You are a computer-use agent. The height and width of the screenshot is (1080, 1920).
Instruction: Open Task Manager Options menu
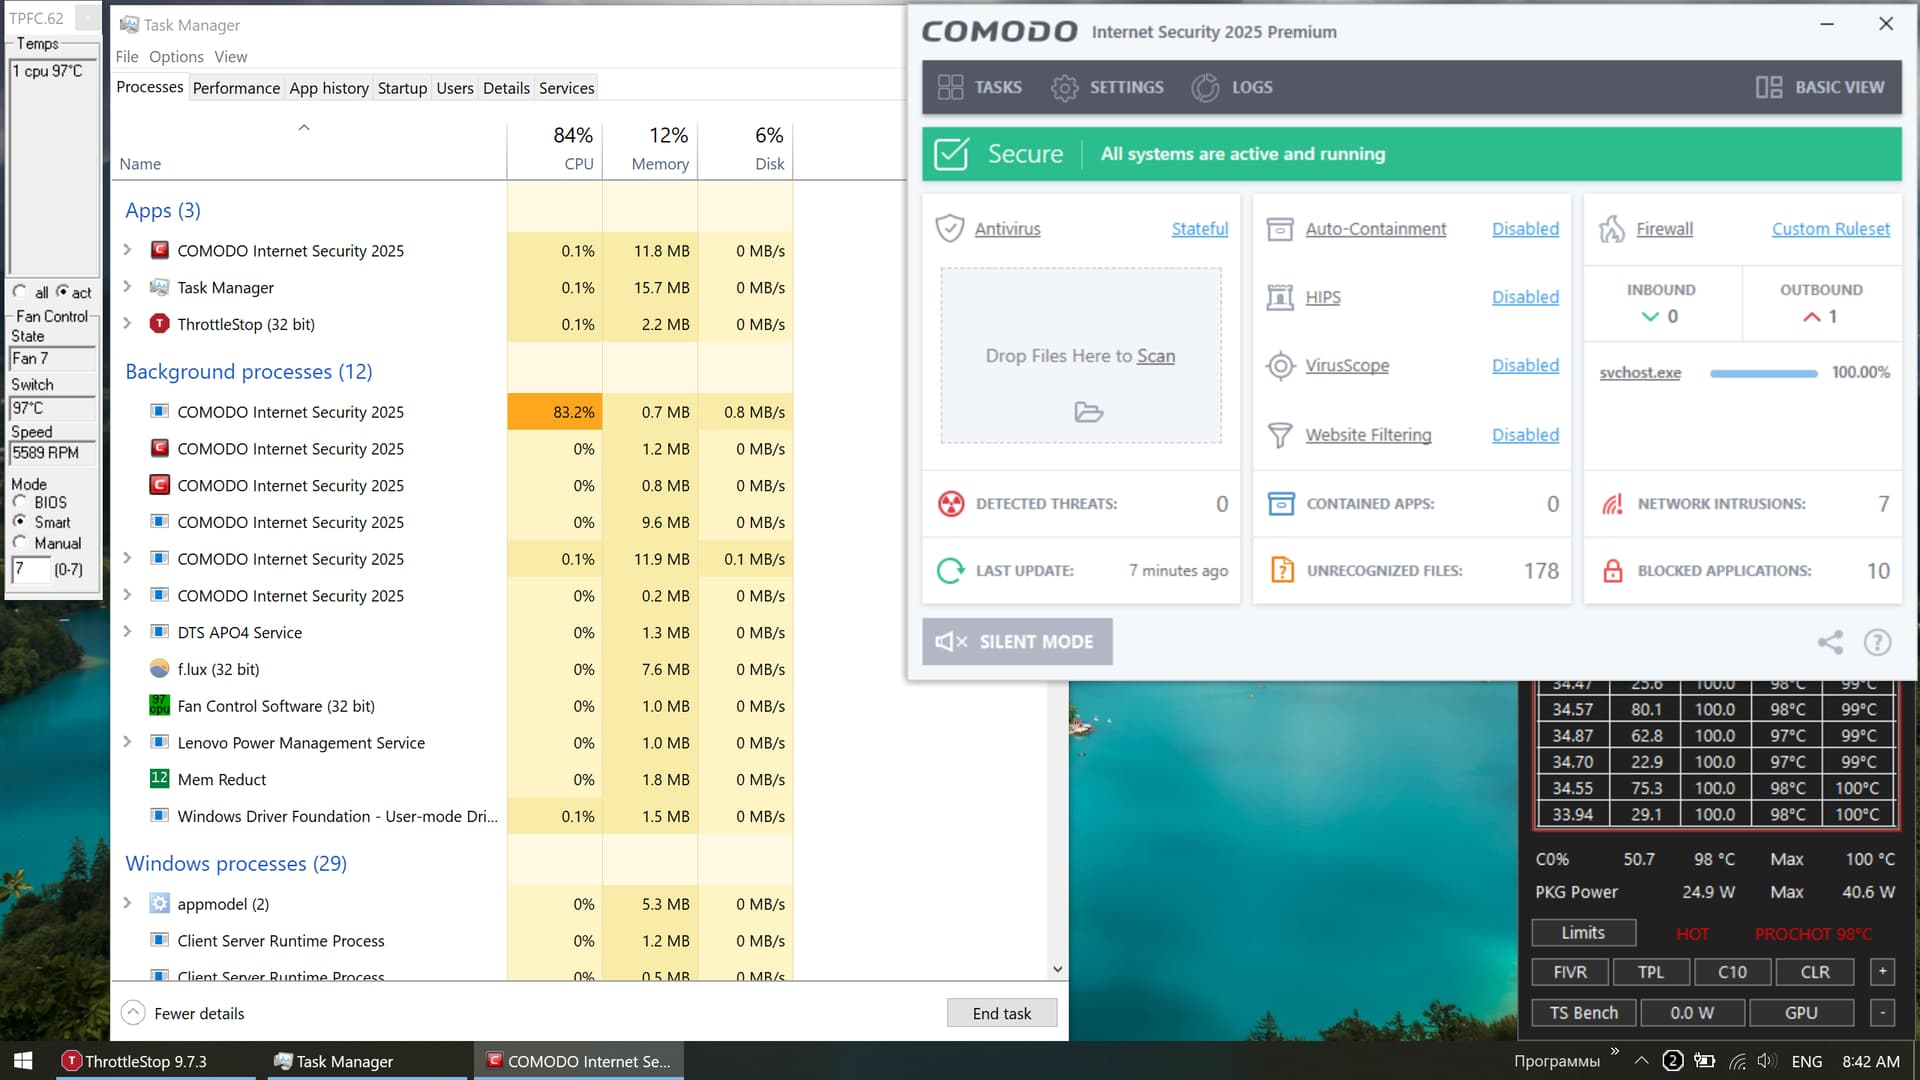coord(176,57)
